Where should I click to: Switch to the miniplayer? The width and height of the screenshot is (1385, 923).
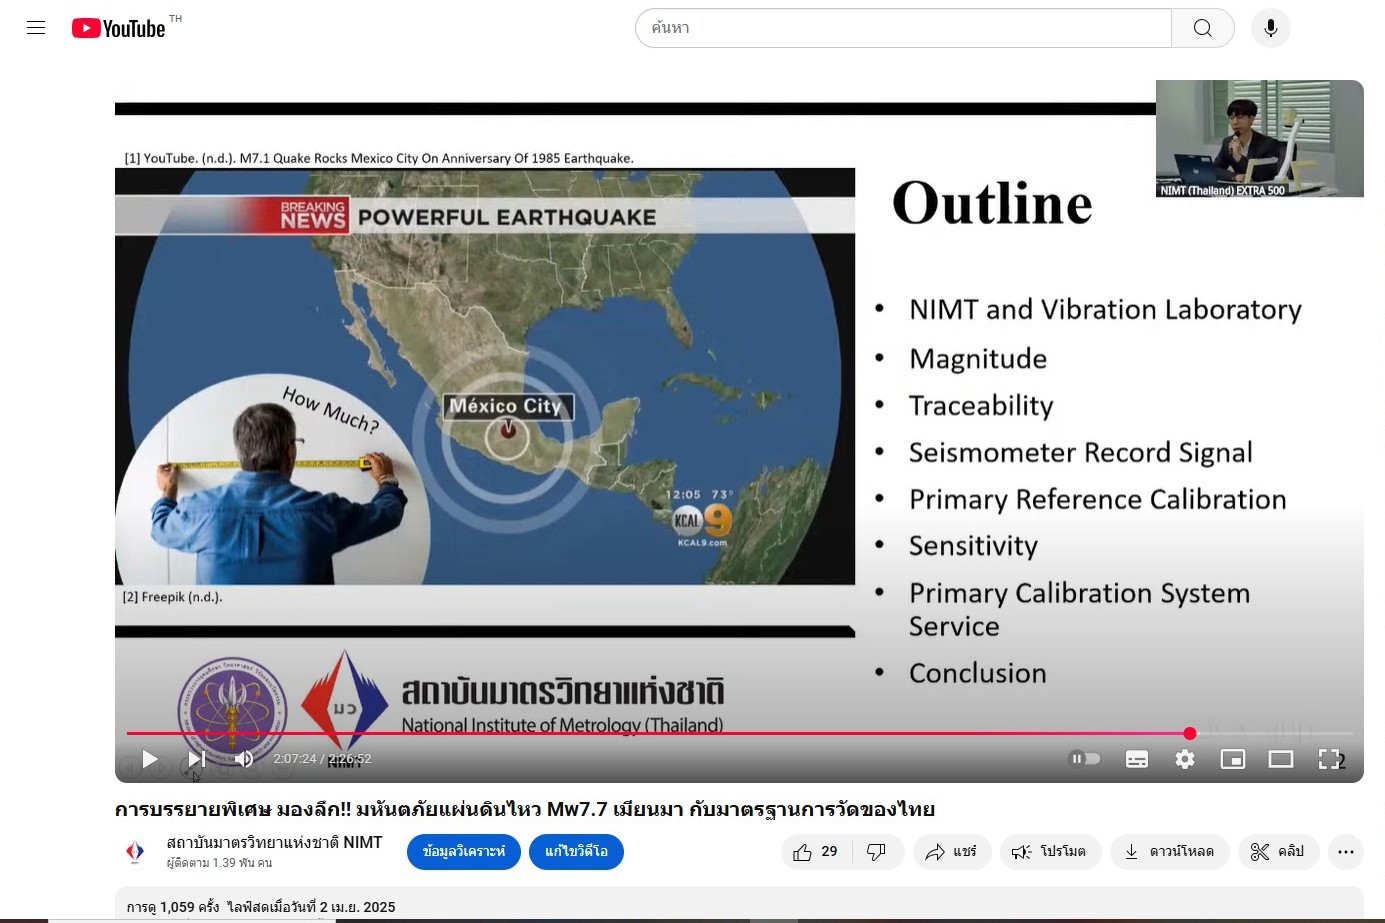1233,759
